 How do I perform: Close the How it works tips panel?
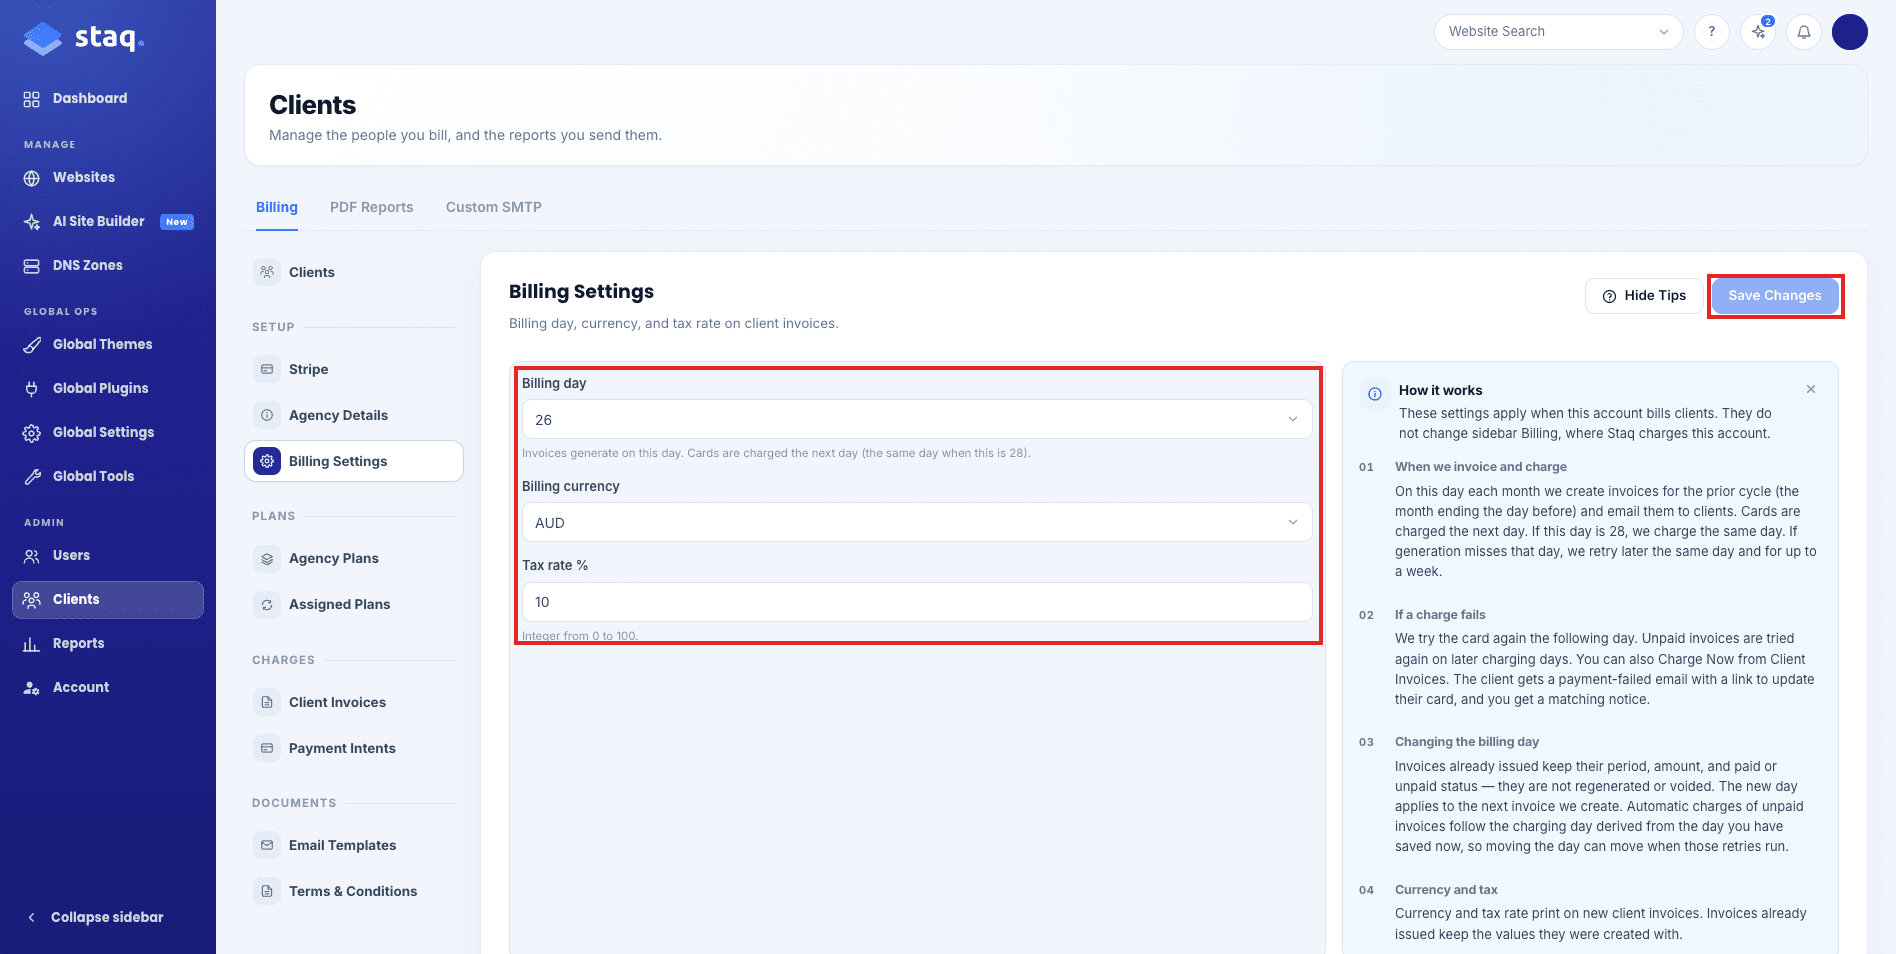pos(1811,389)
